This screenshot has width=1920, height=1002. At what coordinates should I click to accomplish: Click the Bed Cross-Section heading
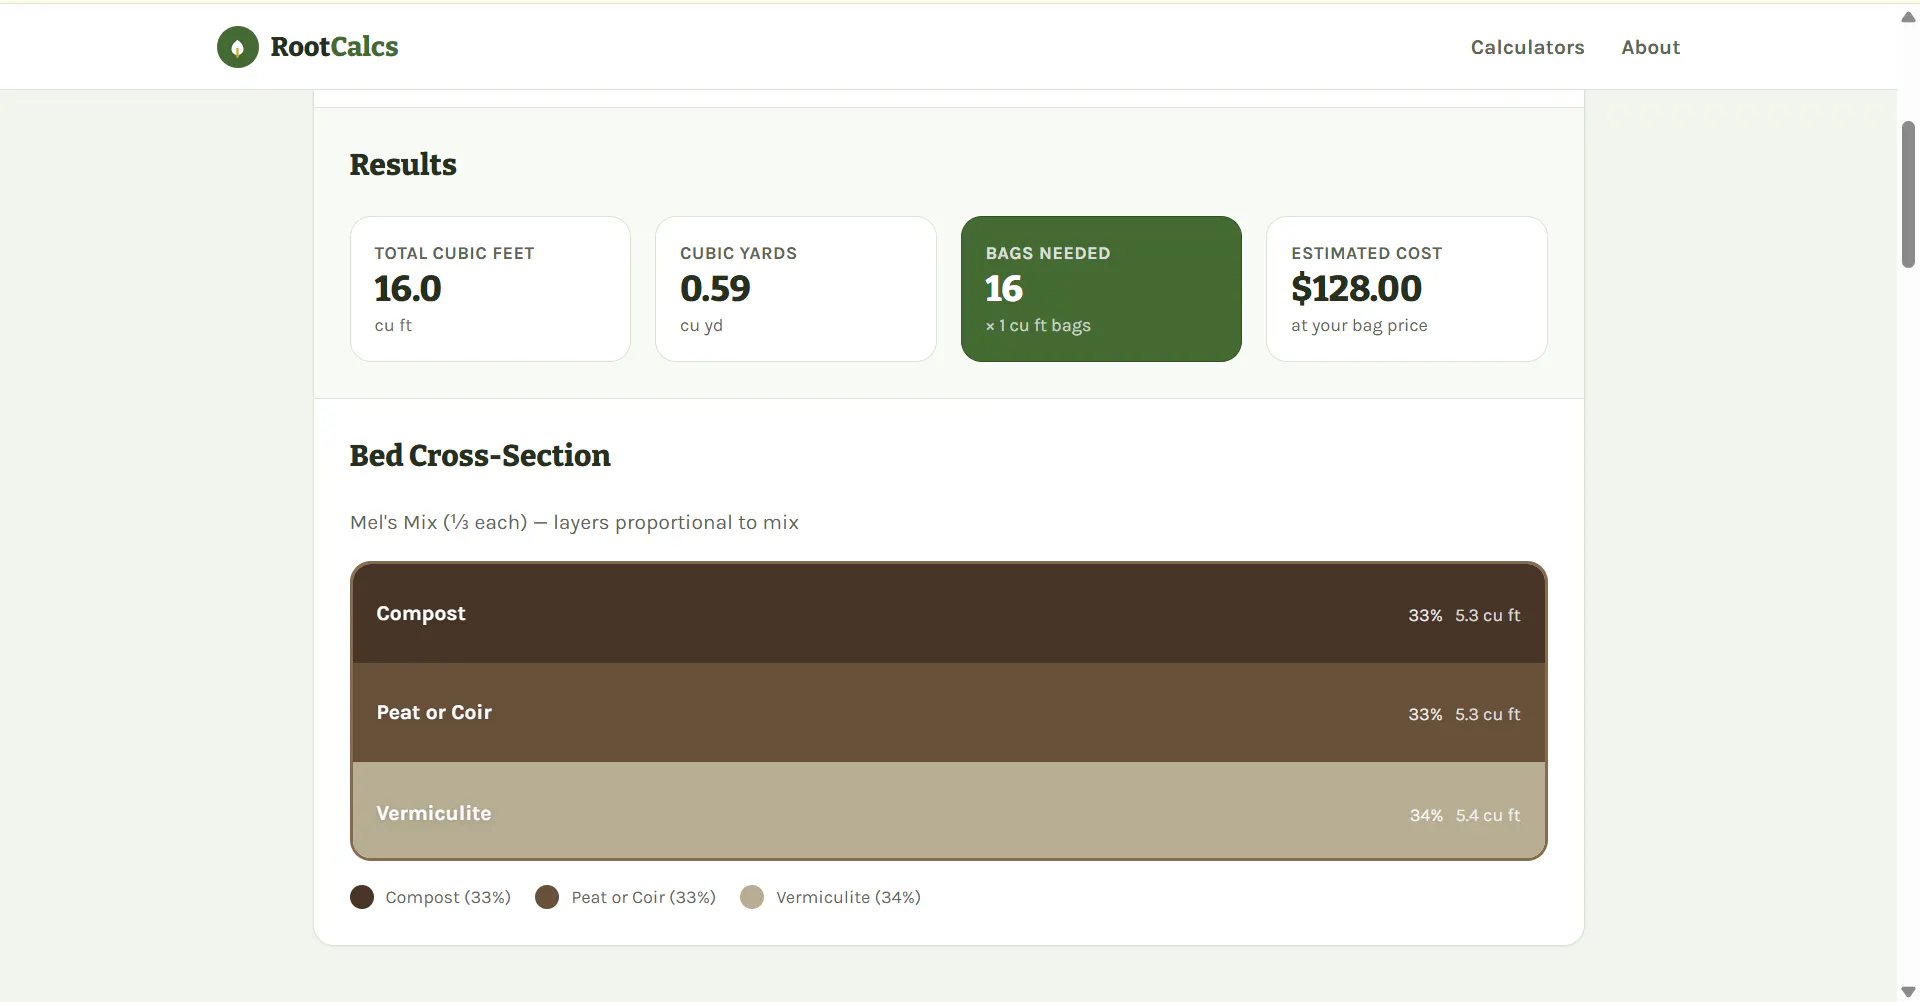coord(480,456)
